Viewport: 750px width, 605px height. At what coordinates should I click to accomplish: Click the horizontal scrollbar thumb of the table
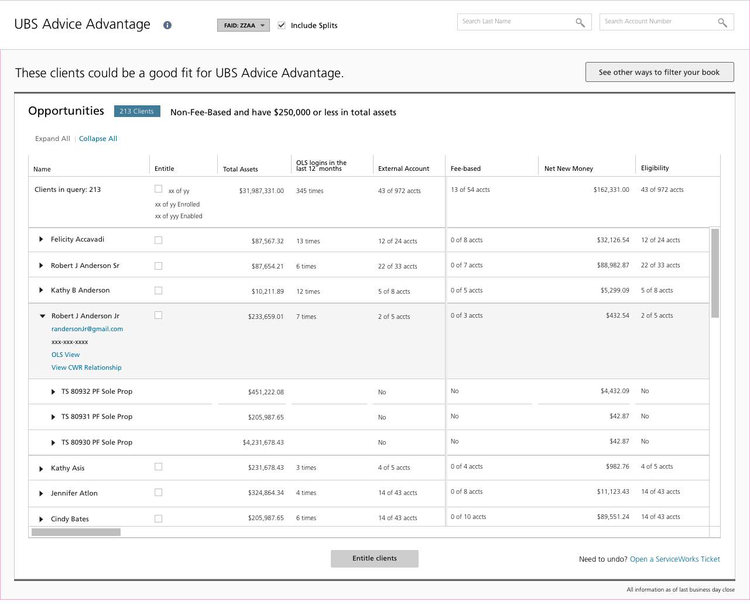tap(76, 532)
